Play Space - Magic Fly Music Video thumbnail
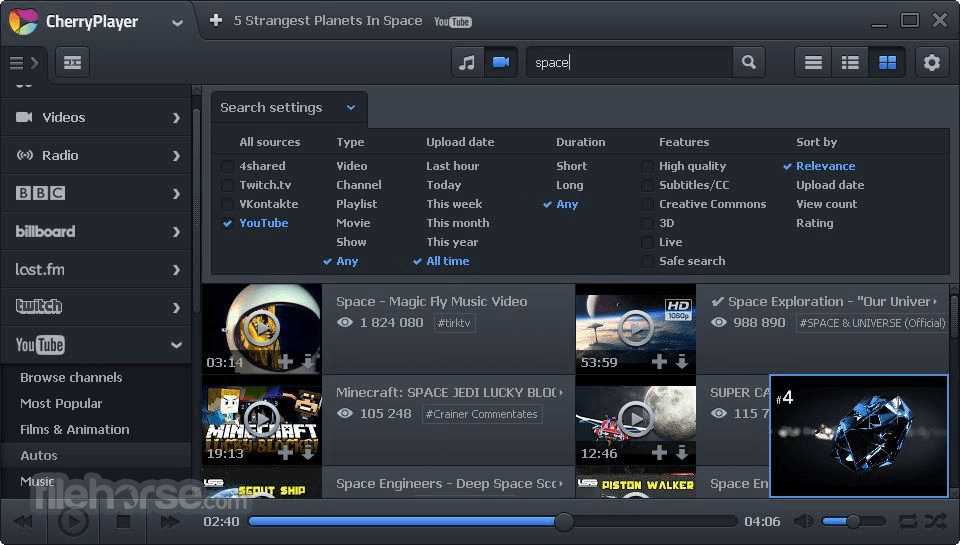Image resolution: width=960 pixels, height=545 pixels. tap(262, 328)
